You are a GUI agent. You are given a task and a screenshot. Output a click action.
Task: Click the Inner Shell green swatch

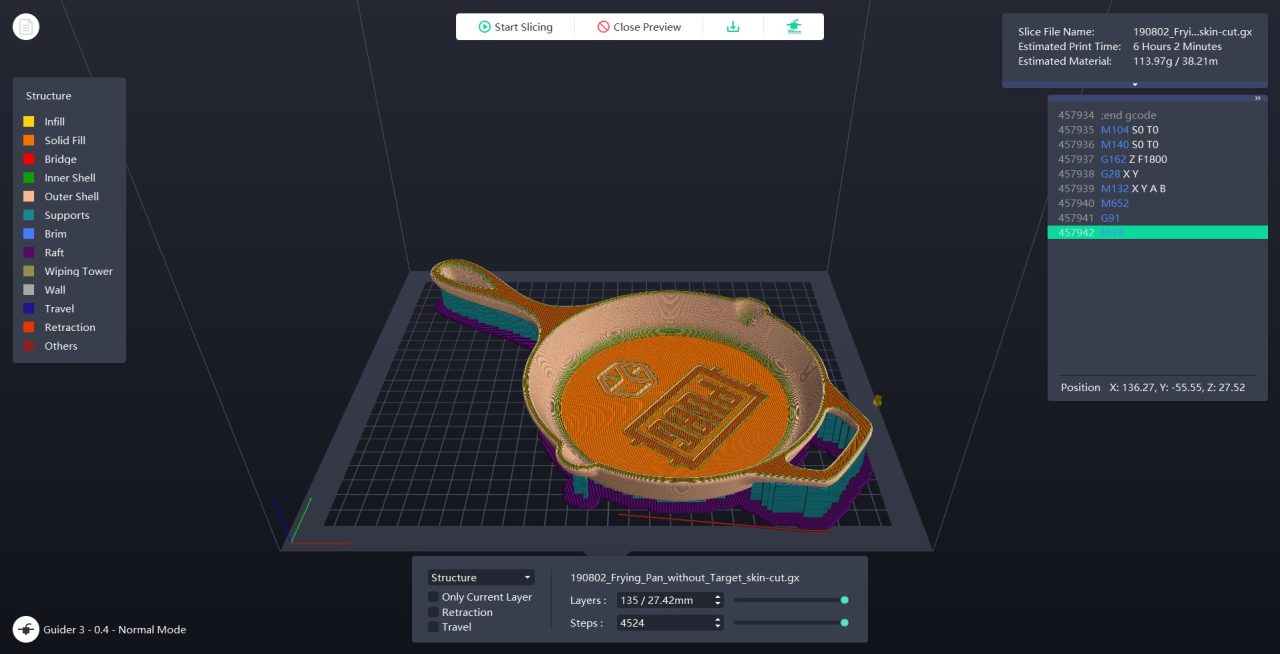point(28,178)
